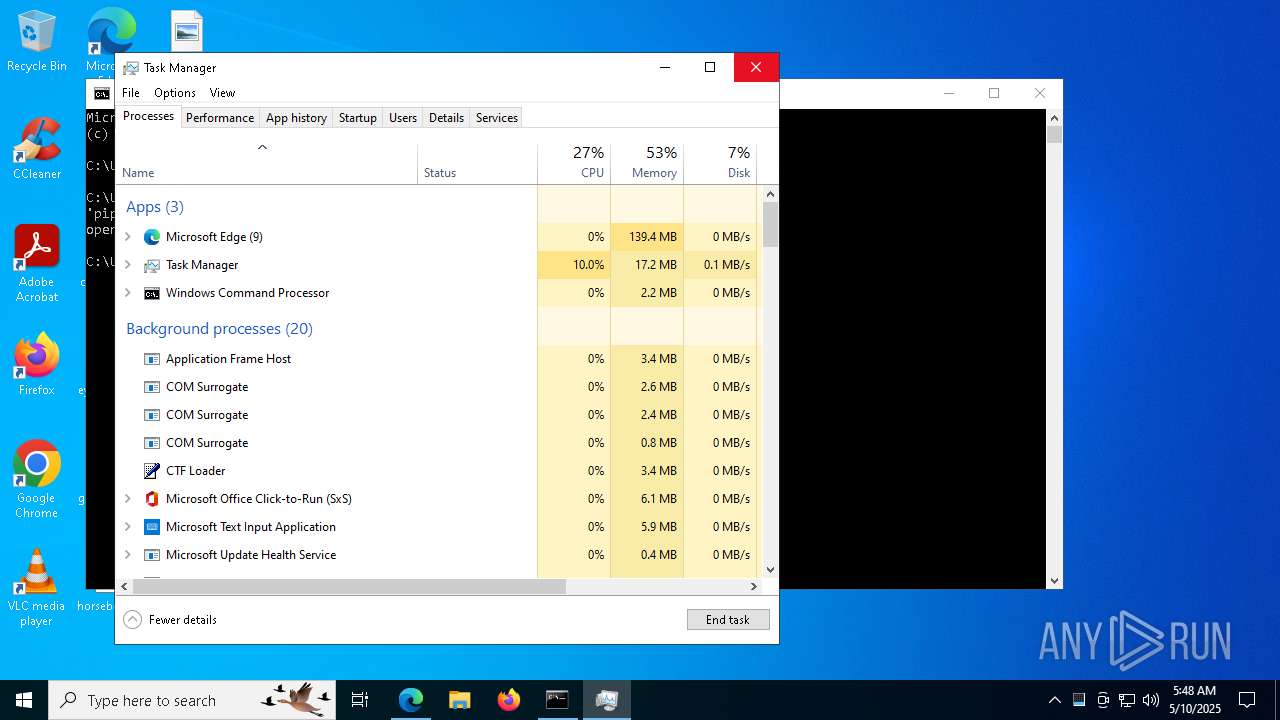Image resolution: width=1280 pixels, height=720 pixels.
Task: Open the View menu
Action: pyautogui.click(x=222, y=93)
